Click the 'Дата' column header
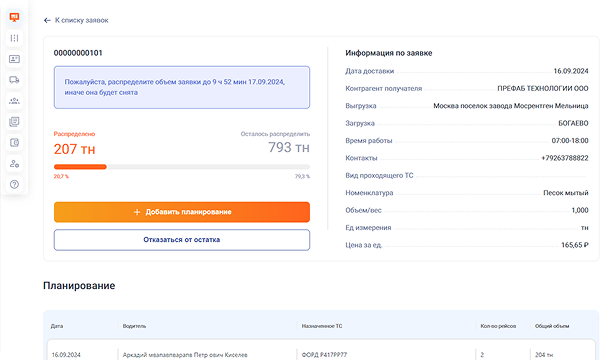The image size is (613, 360). point(57,326)
